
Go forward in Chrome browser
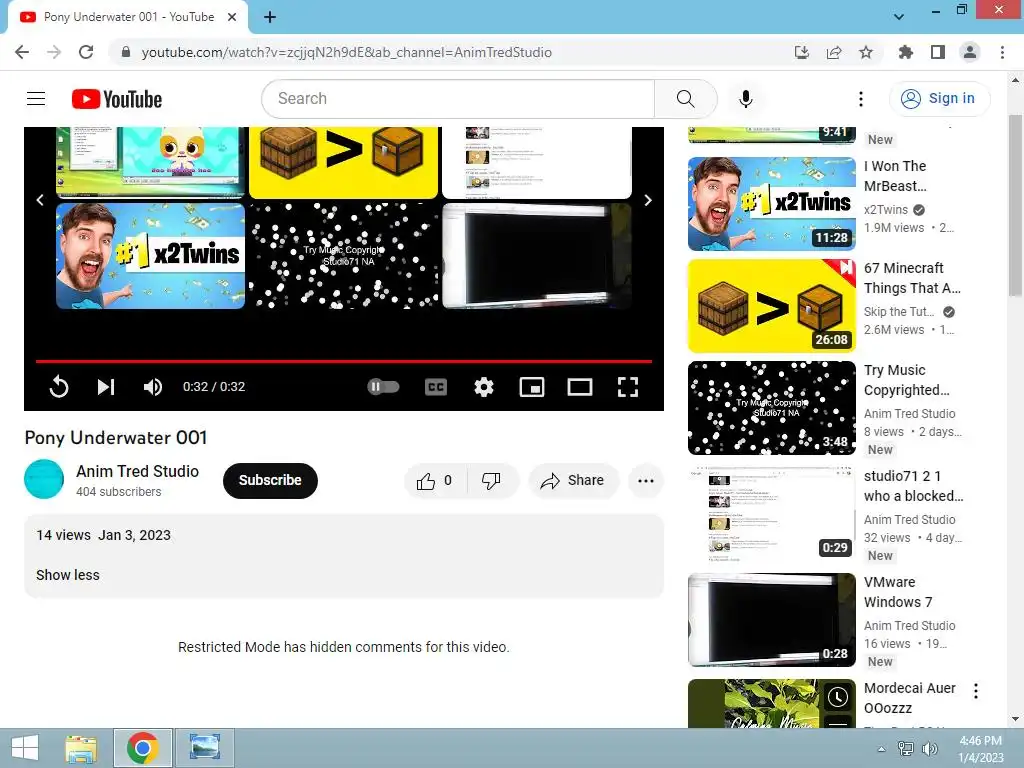pos(54,52)
